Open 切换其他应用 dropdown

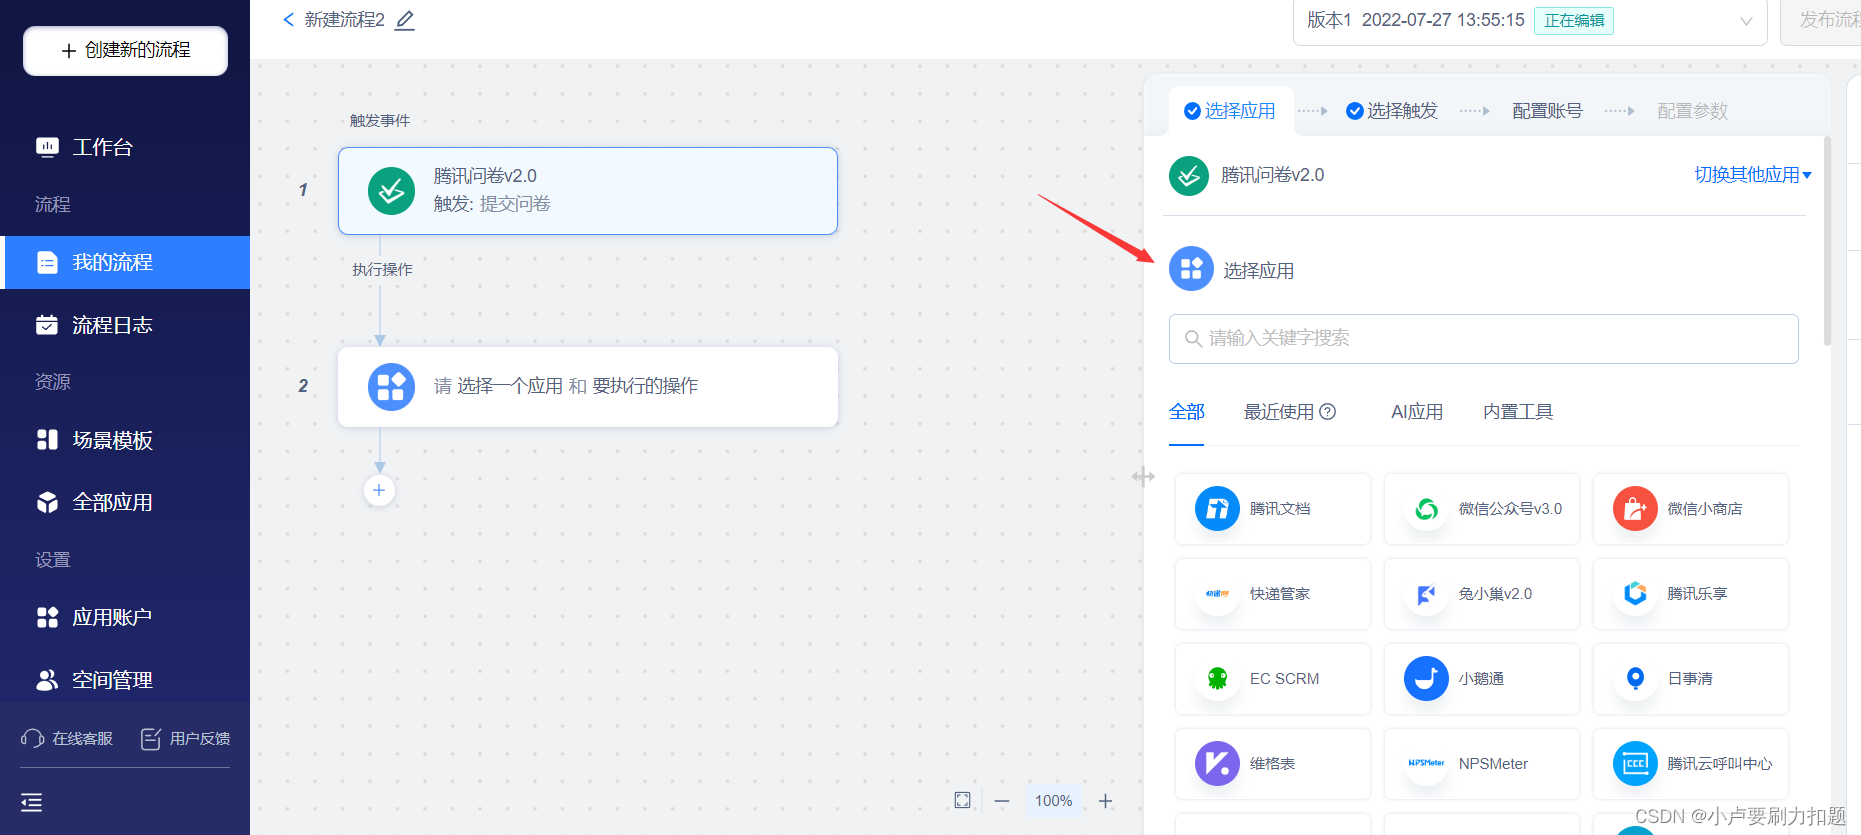click(1753, 175)
